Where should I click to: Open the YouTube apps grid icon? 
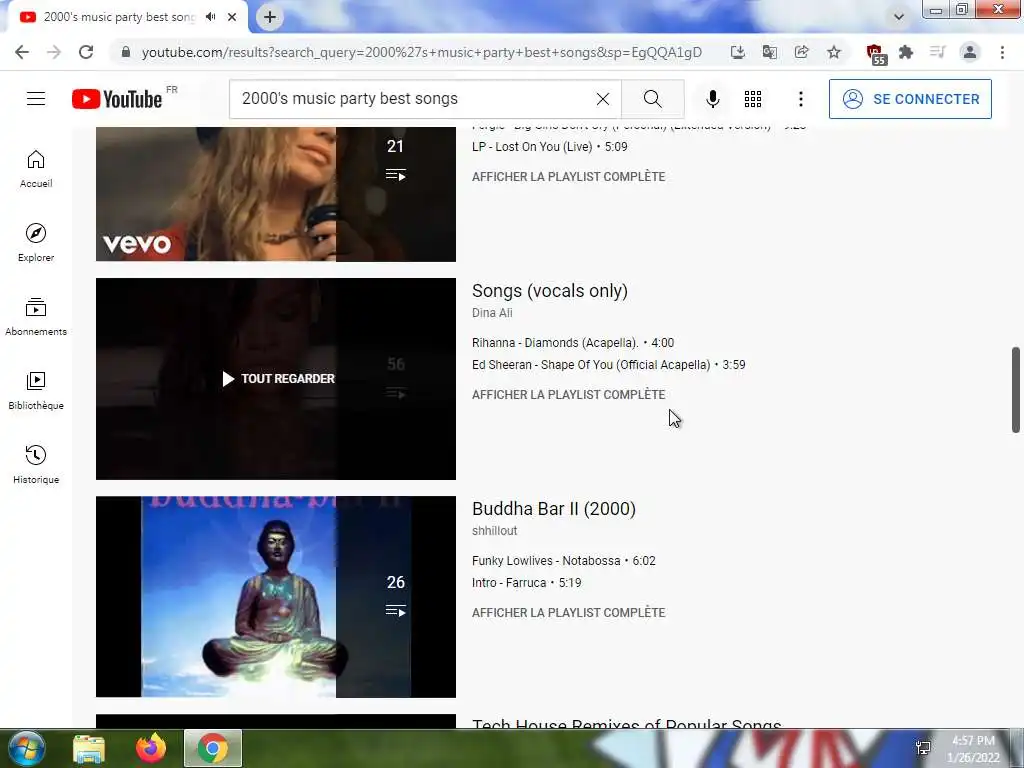(x=753, y=99)
